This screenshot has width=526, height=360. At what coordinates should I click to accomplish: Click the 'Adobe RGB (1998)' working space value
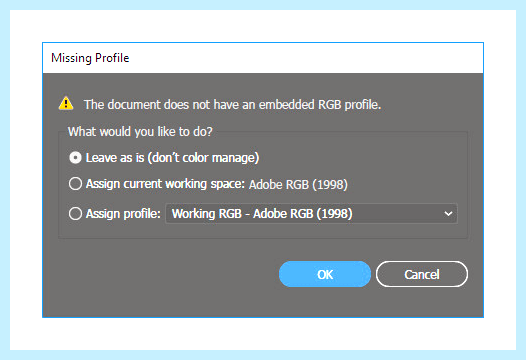click(298, 185)
